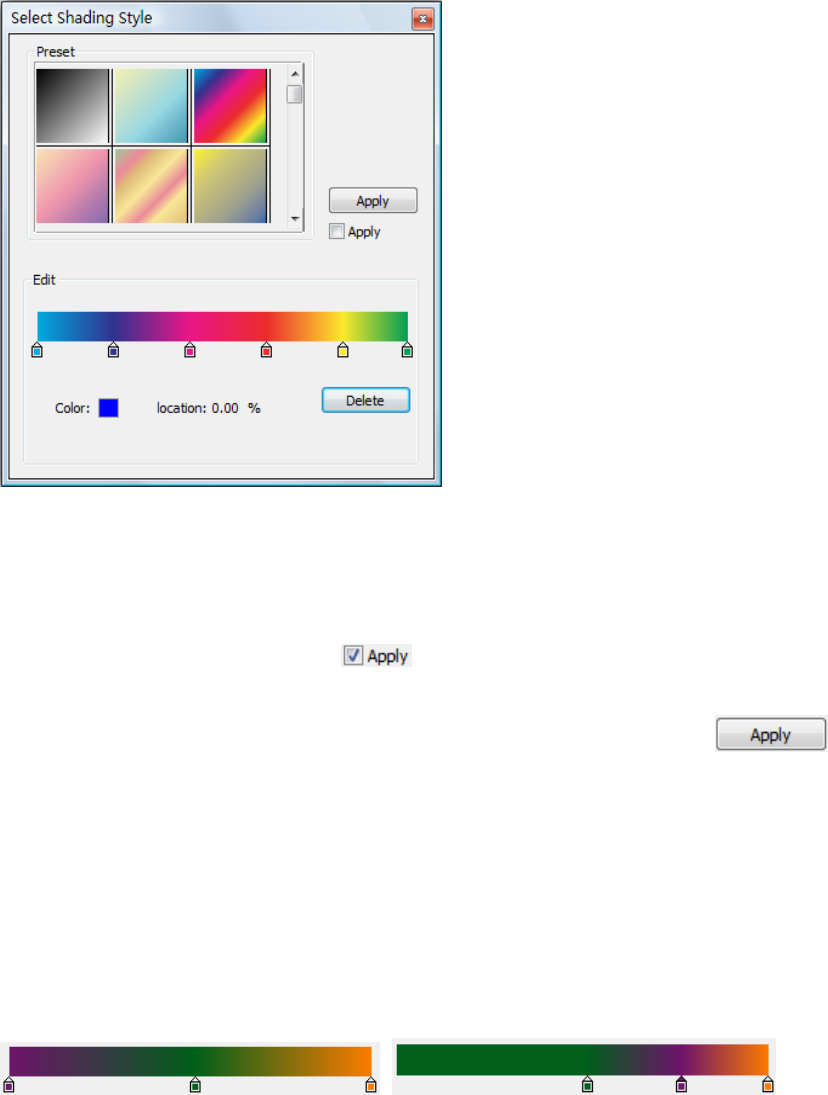Uncheck the checked Apply checkbox below dialog
This screenshot has height=1095, width=828.
(353, 655)
